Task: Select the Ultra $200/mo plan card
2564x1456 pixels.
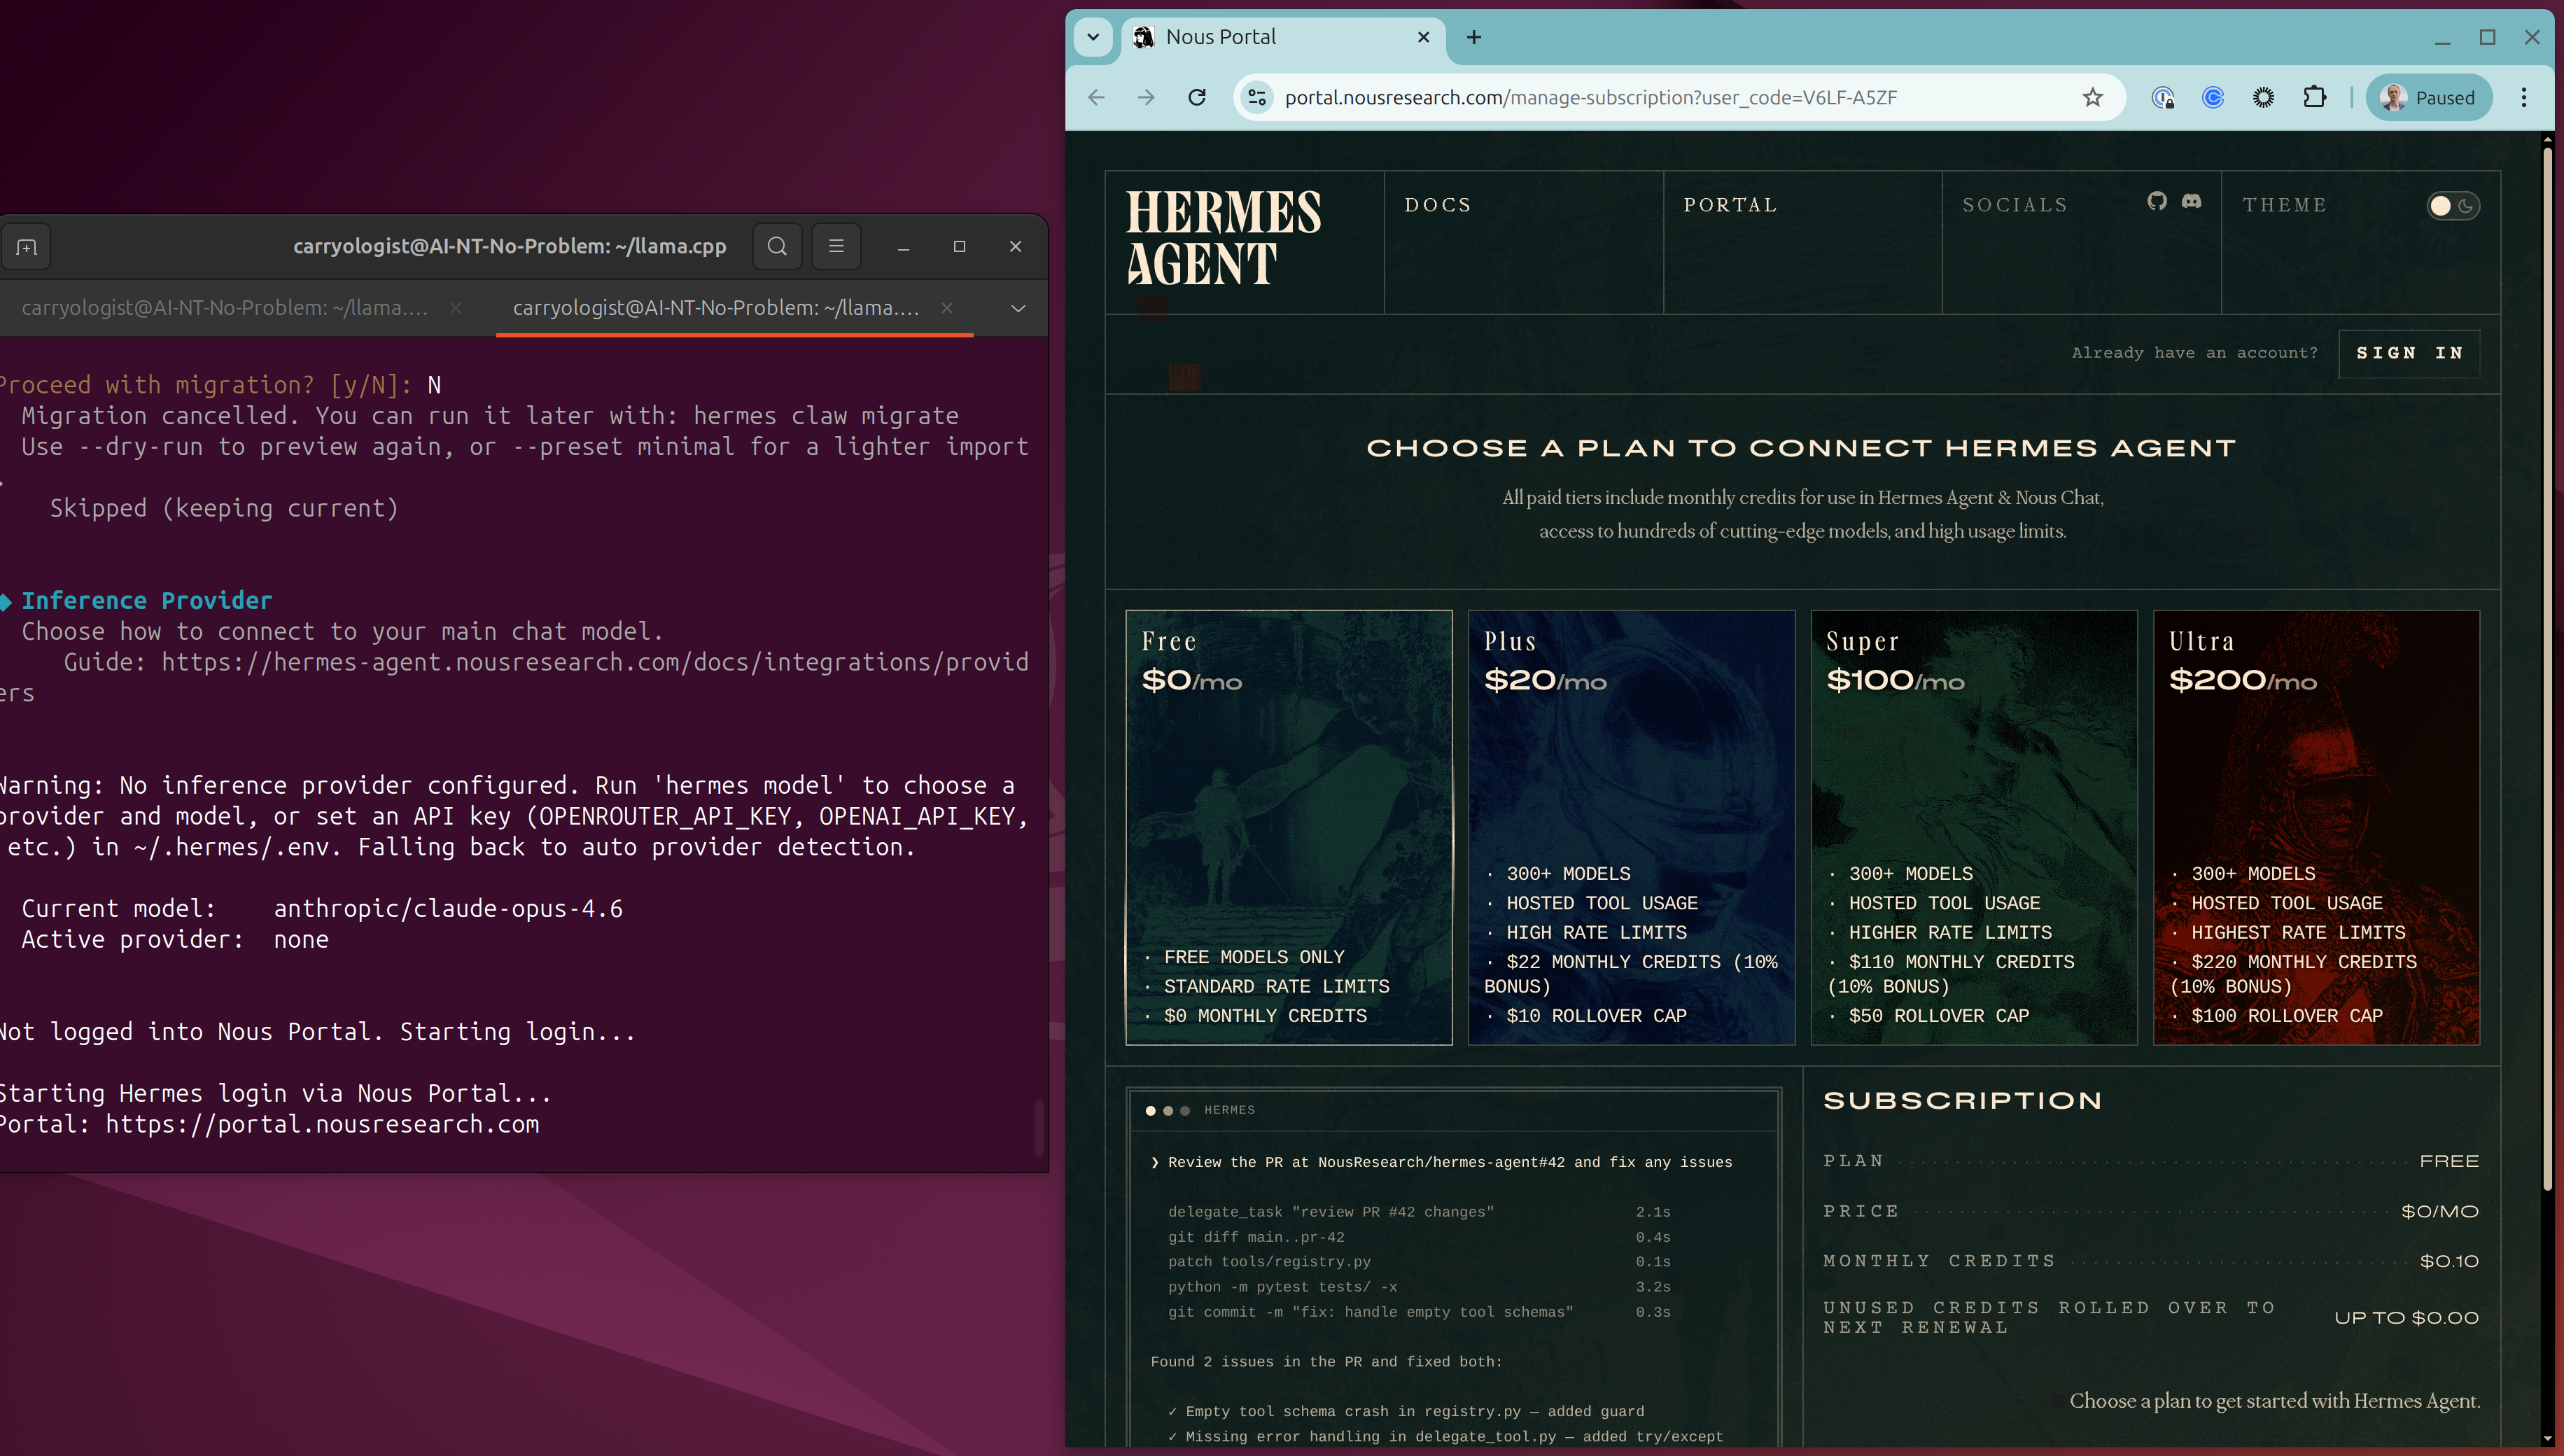Action: [2316, 827]
